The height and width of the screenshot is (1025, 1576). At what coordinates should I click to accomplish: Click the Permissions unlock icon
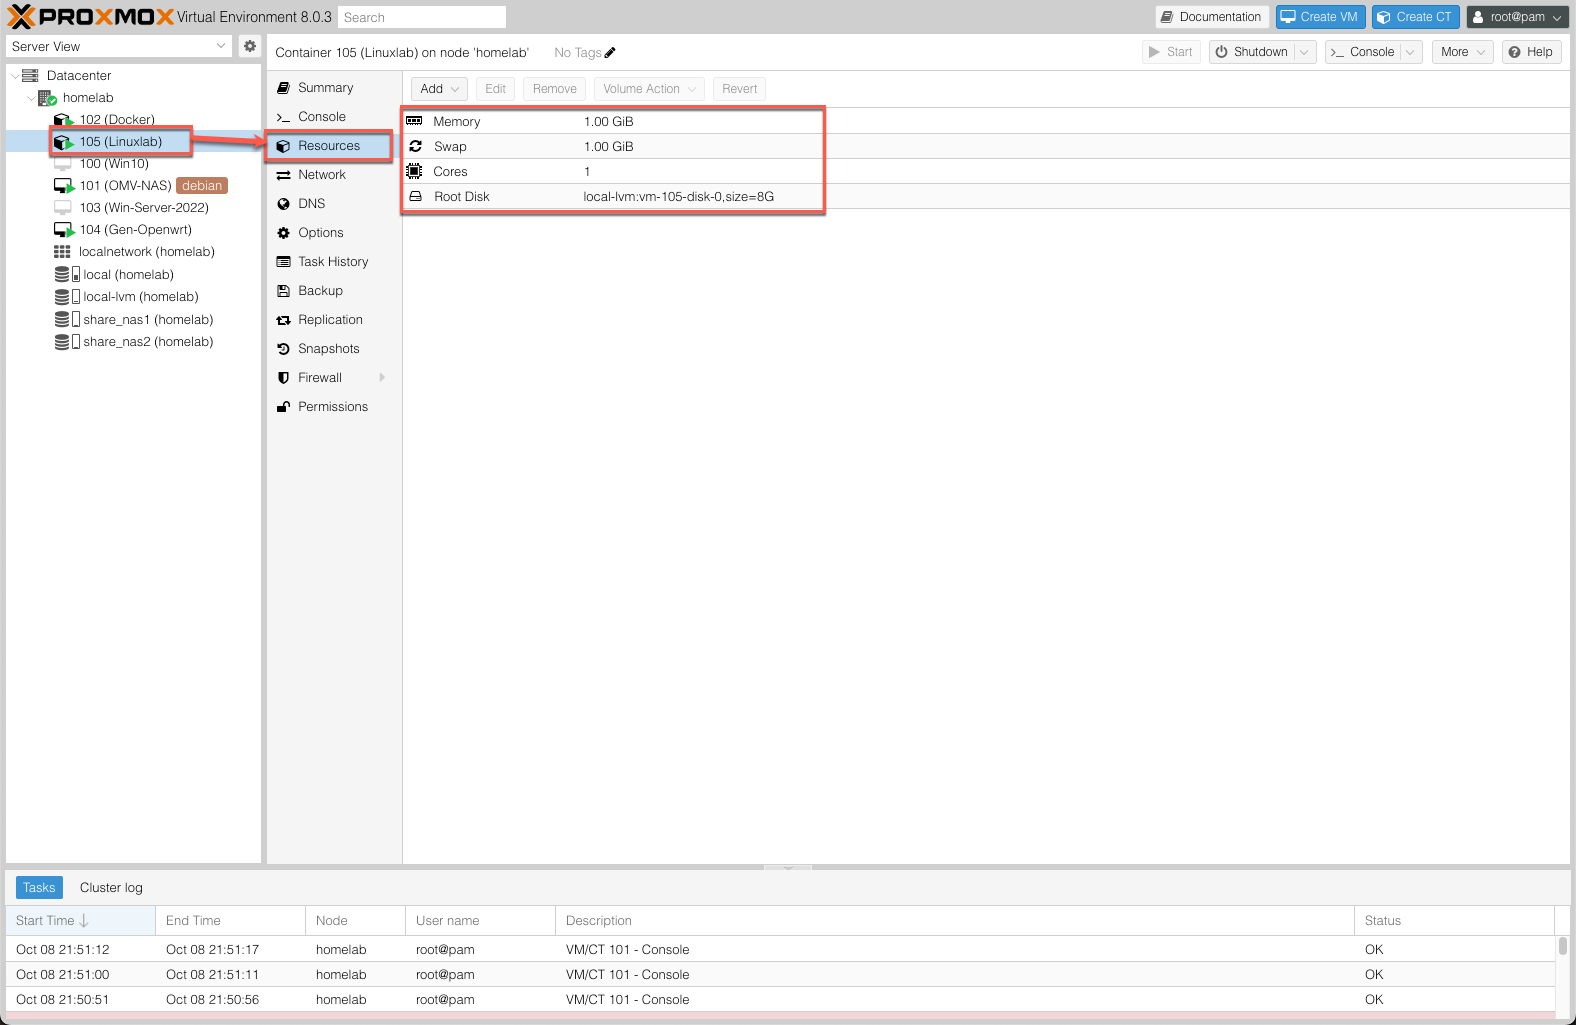pos(283,407)
